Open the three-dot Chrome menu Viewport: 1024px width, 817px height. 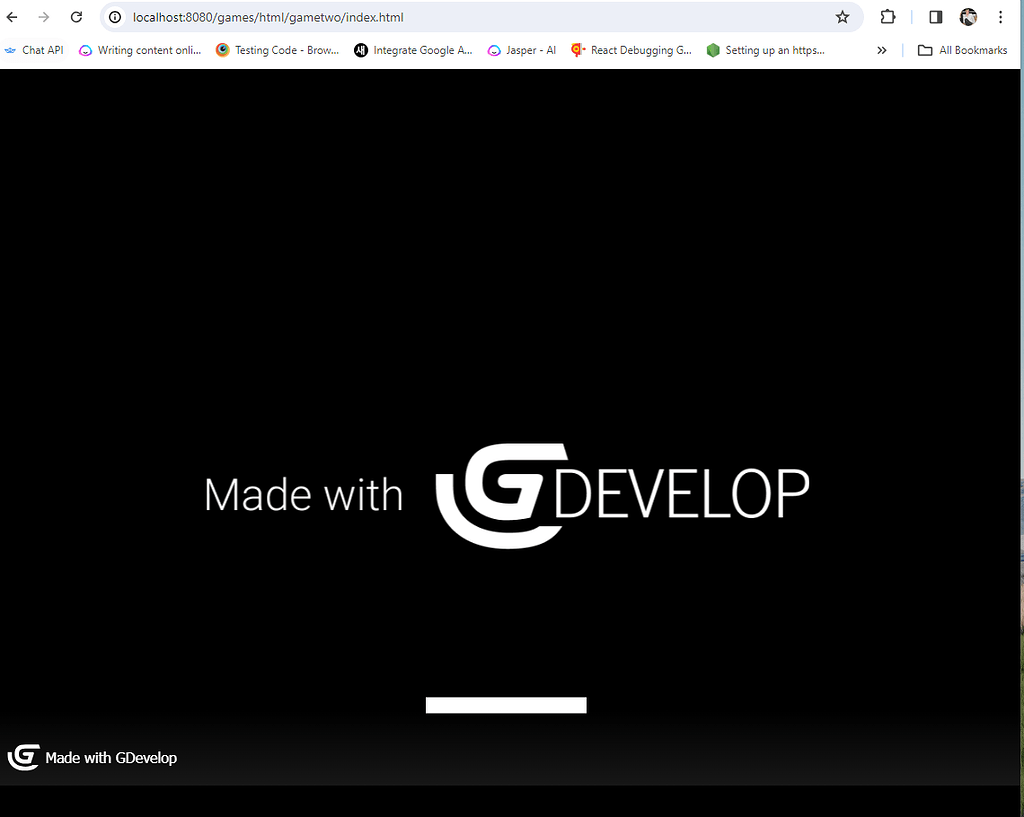click(1001, 17)
